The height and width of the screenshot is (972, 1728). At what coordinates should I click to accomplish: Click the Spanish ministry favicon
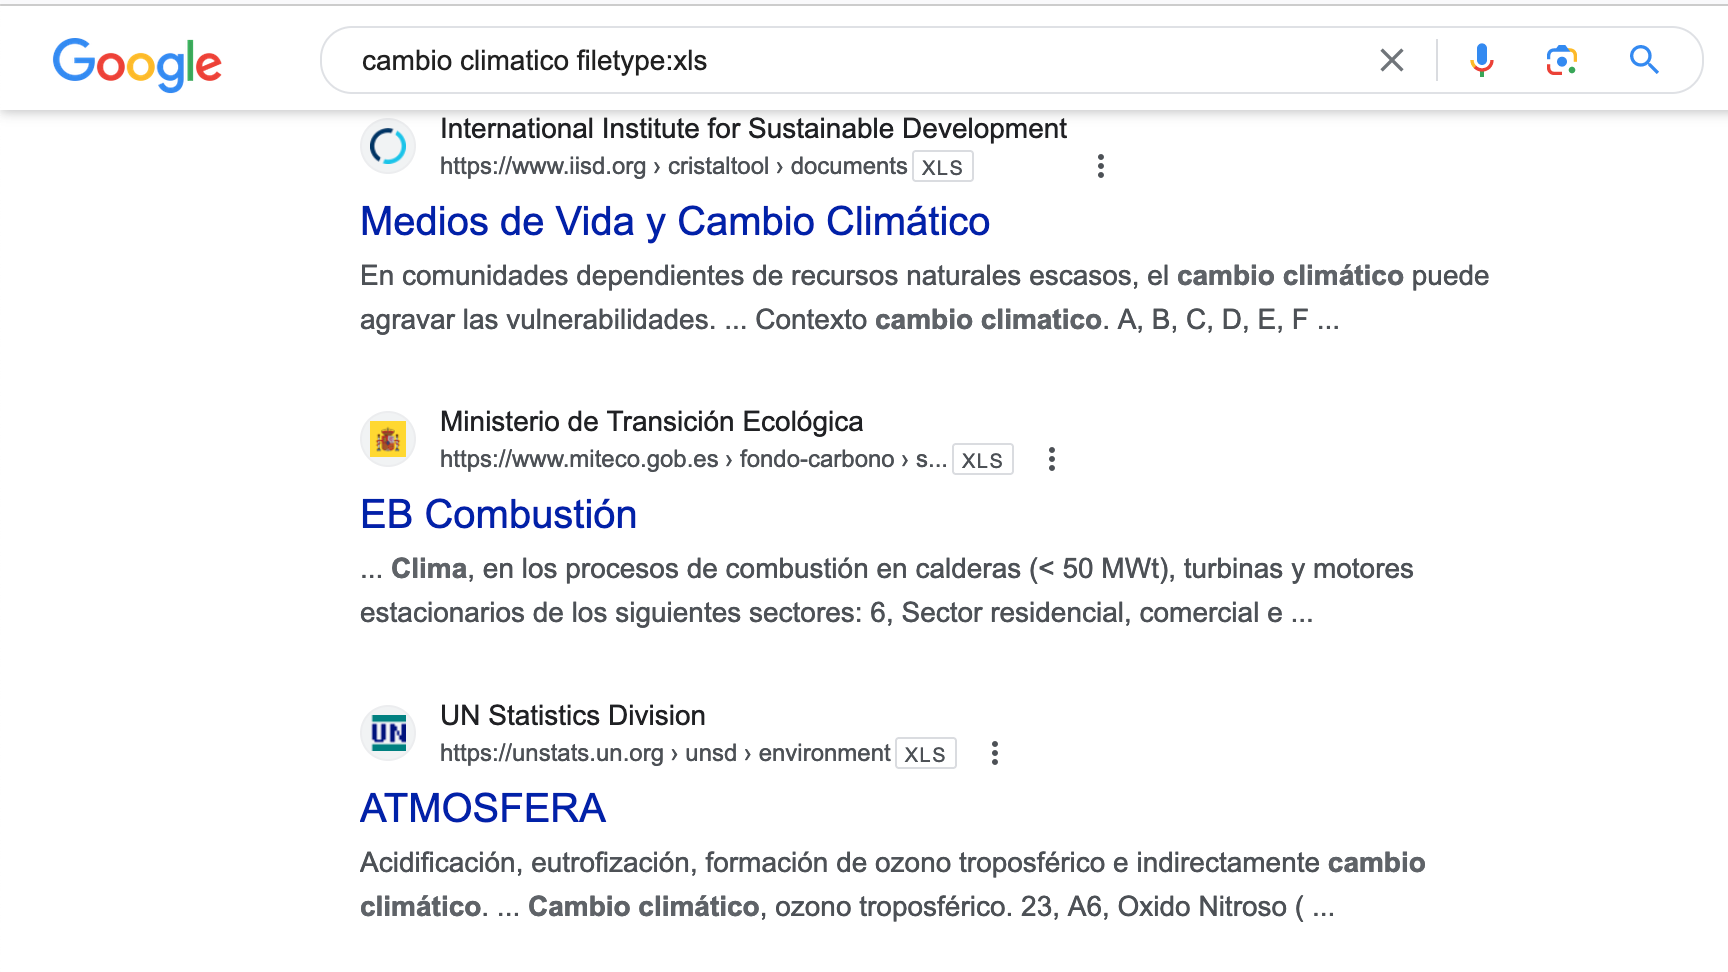(388, 440)
